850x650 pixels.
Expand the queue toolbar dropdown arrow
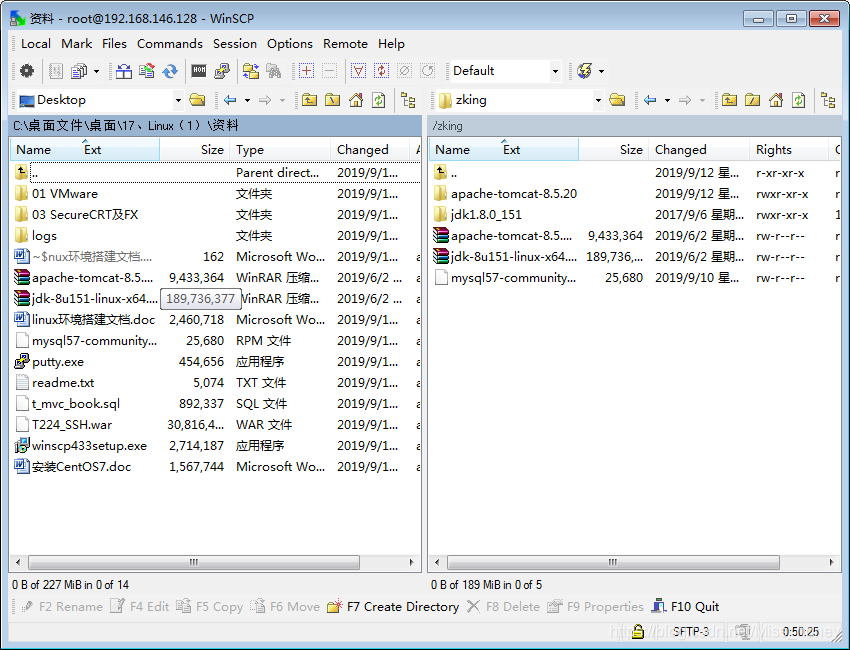pos(96,71)
